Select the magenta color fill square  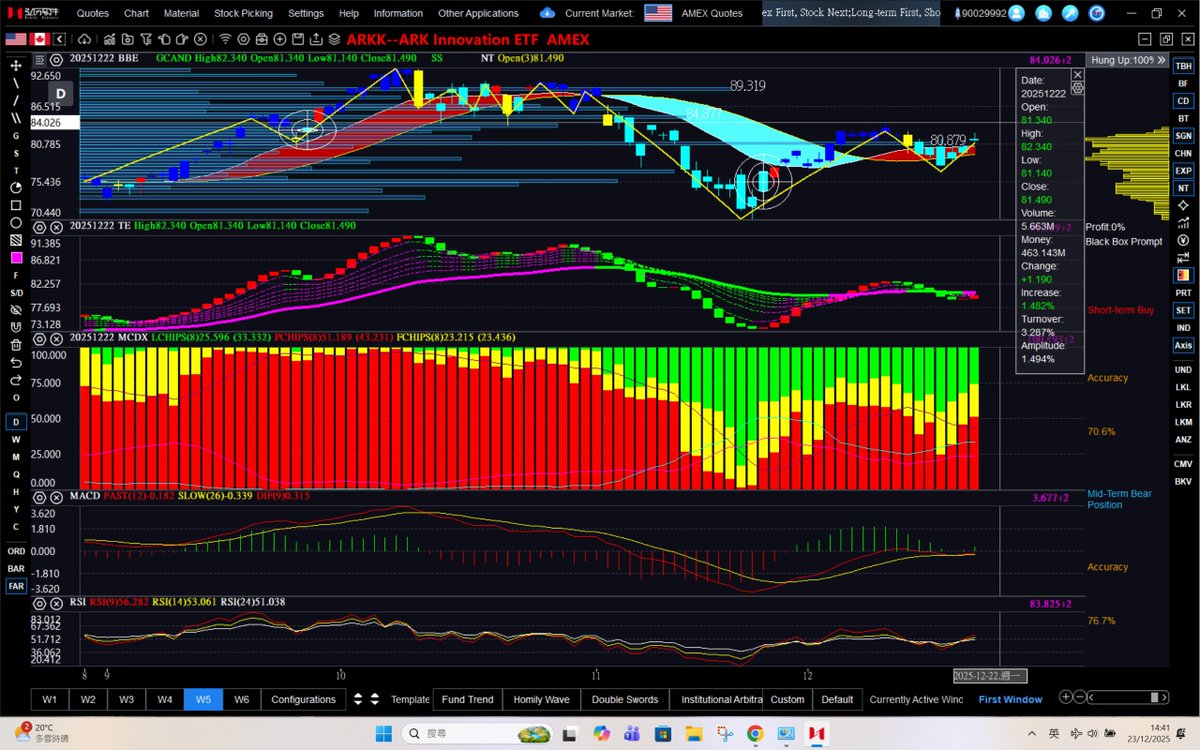pos(16,257)
